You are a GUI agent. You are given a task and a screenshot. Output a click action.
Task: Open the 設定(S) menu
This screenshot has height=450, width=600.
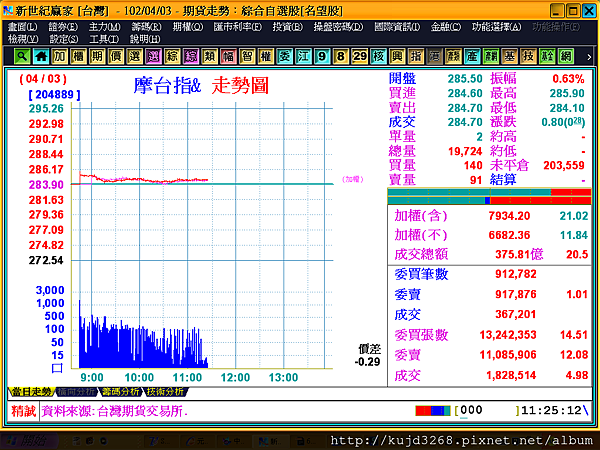[x=64, y=39]
